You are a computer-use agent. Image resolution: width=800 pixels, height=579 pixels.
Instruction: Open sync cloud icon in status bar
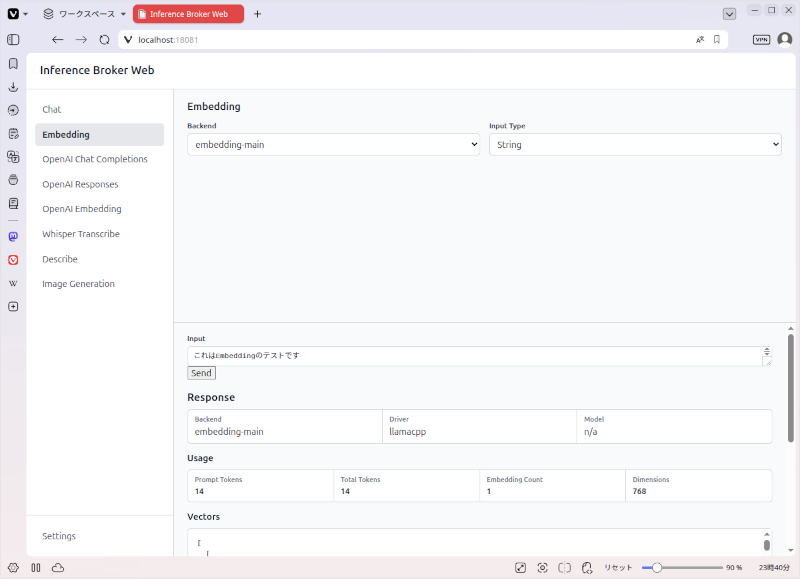click(x=58, y=568)
